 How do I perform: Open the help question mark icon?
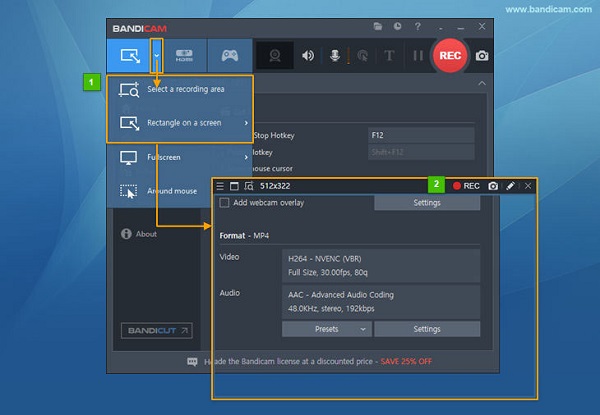[417, 26]
